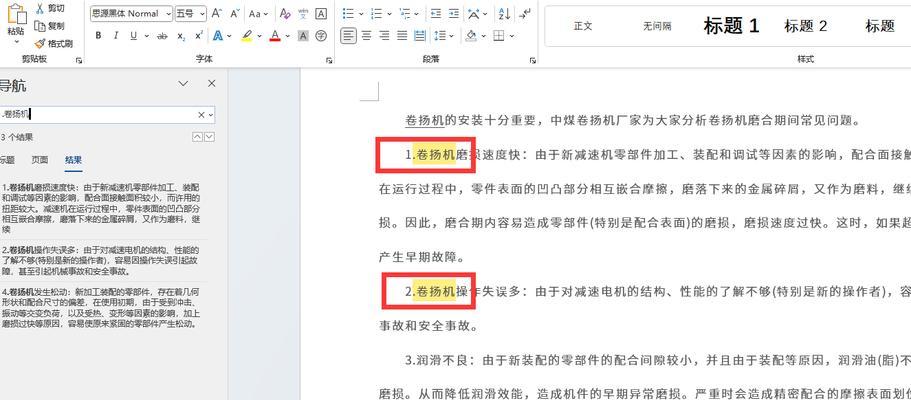Sort text with A-Z icon
This screenshot has height=400, width=911.
(504, 13)
